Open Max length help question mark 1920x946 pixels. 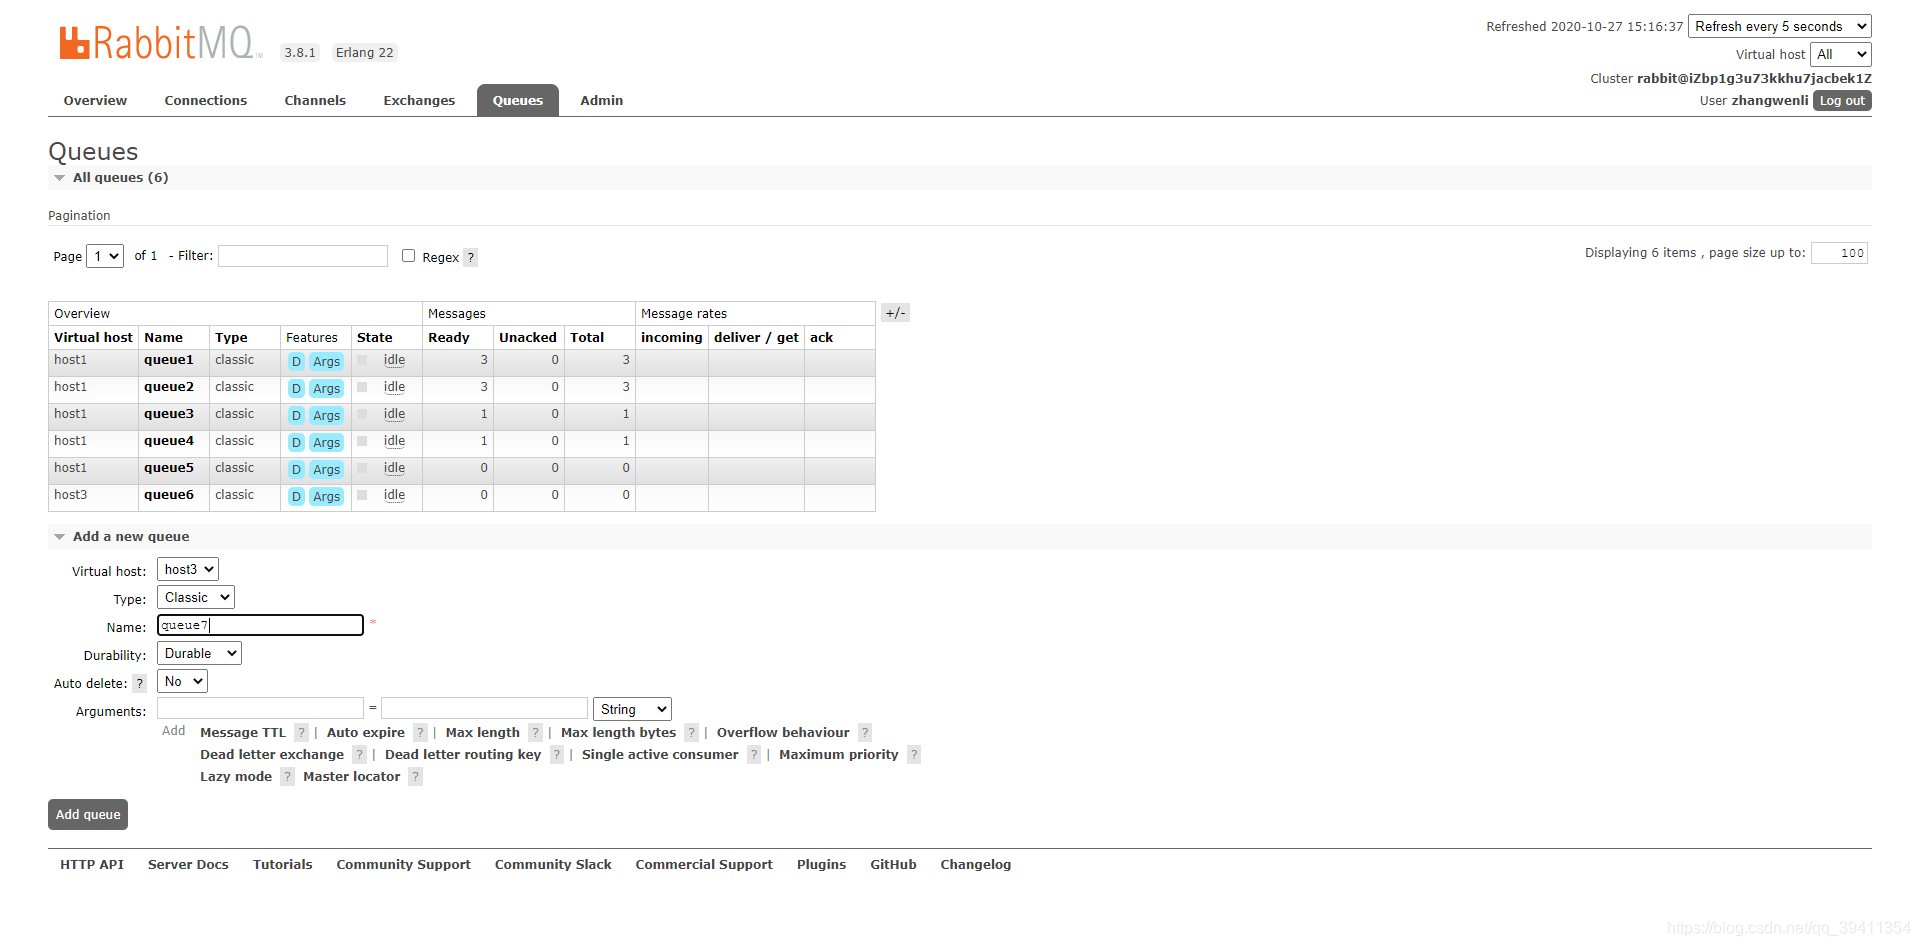pos(535,733)
